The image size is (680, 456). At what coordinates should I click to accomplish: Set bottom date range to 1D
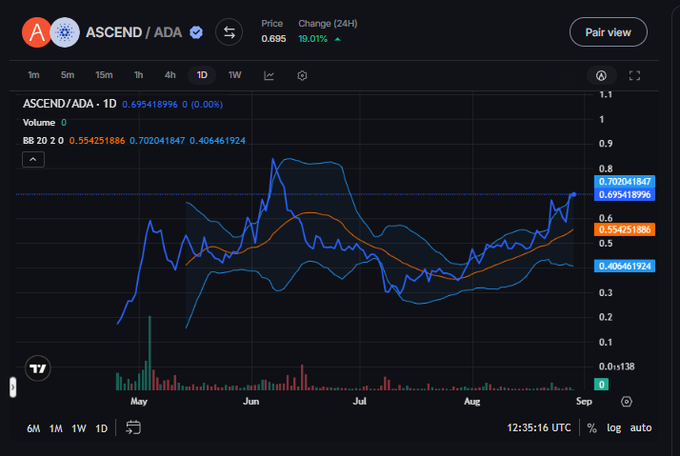coord(101,429)
